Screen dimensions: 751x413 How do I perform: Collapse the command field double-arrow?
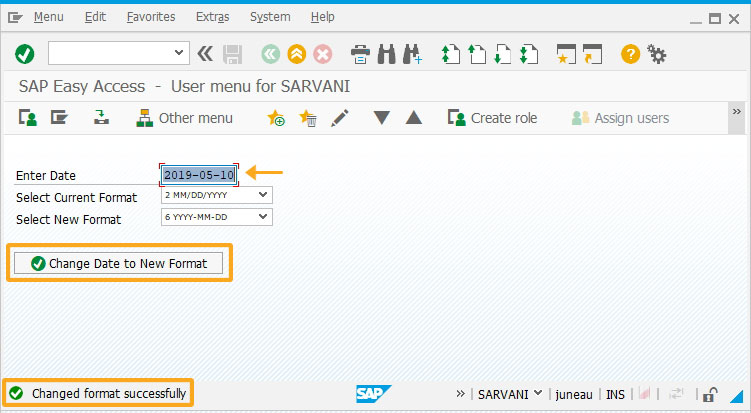coord(205,53)
